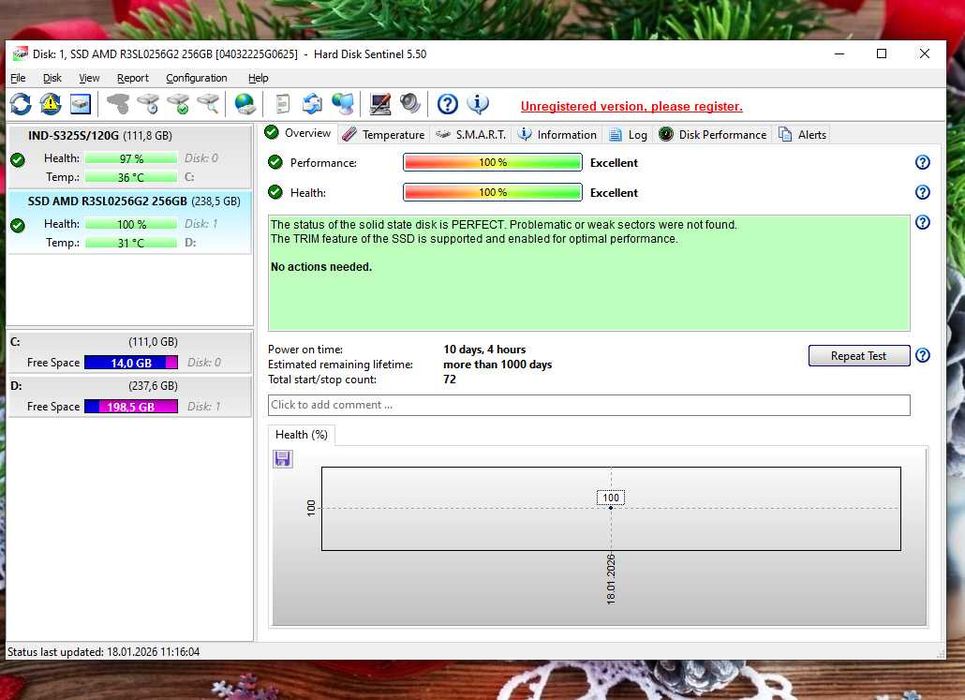Click the comment input field

[x=589, y=405]
